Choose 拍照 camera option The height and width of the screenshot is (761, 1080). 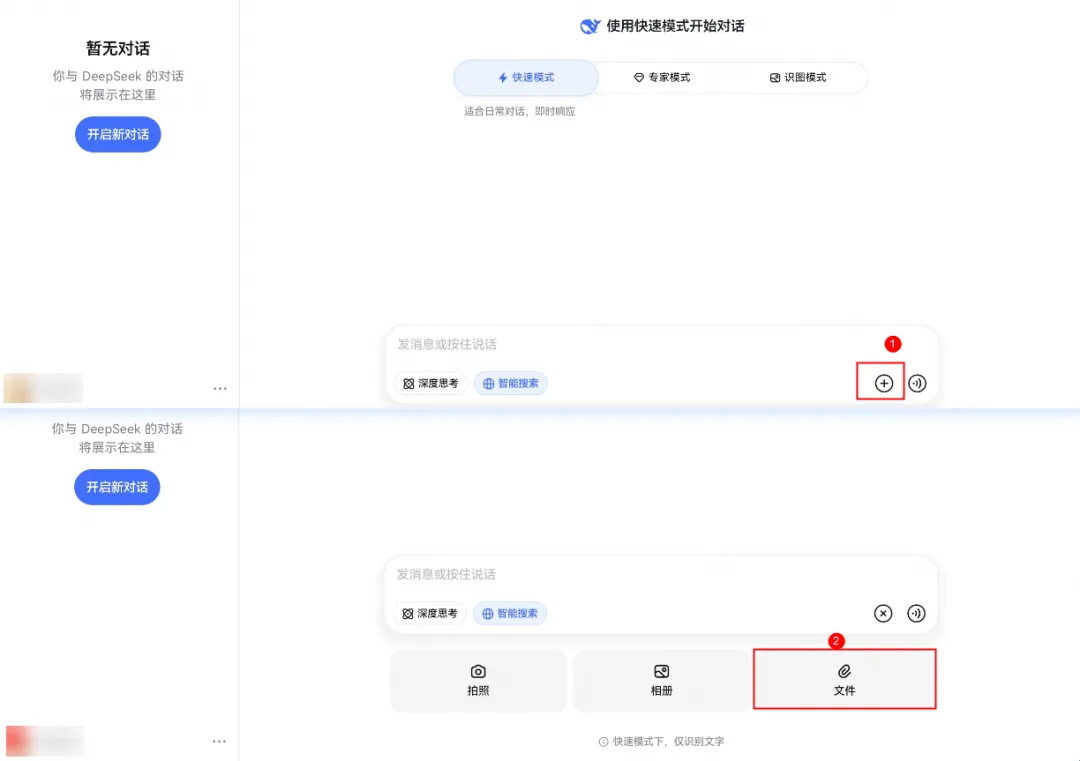pyautogui.click(x=478, y=680)
